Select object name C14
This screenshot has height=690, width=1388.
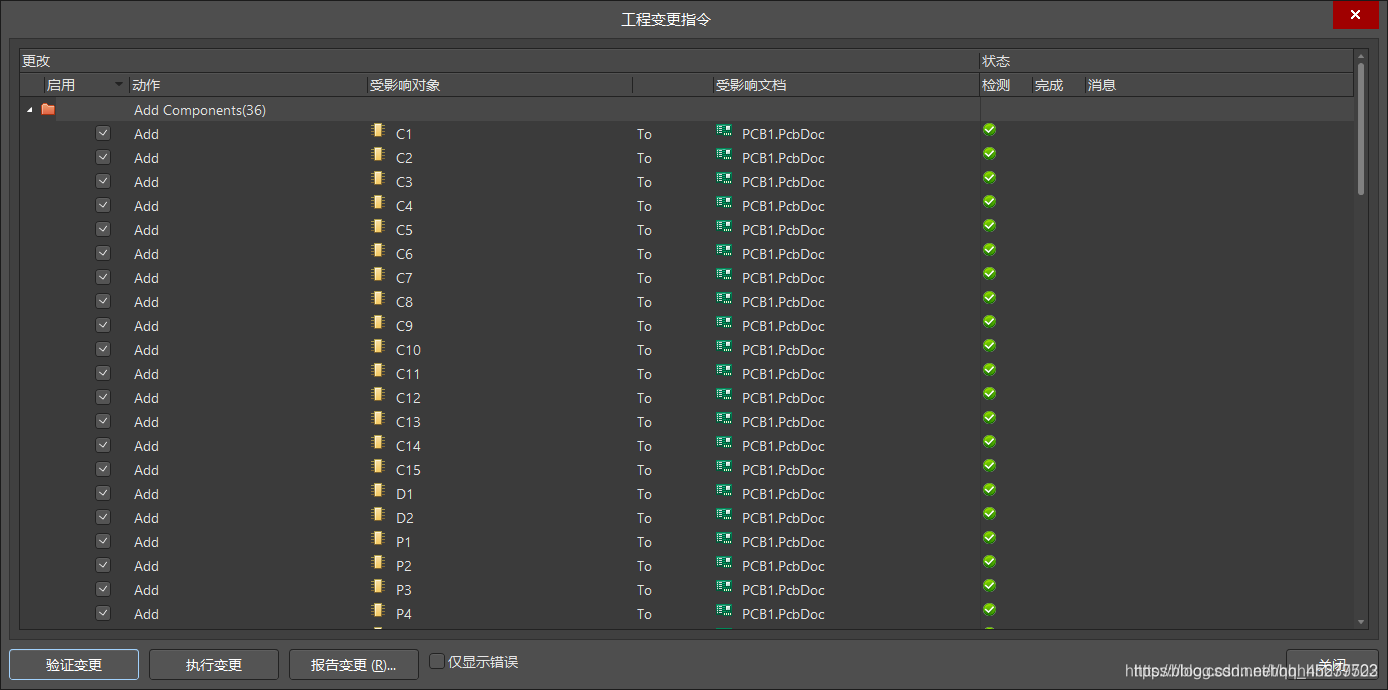(x=408, y=446)
